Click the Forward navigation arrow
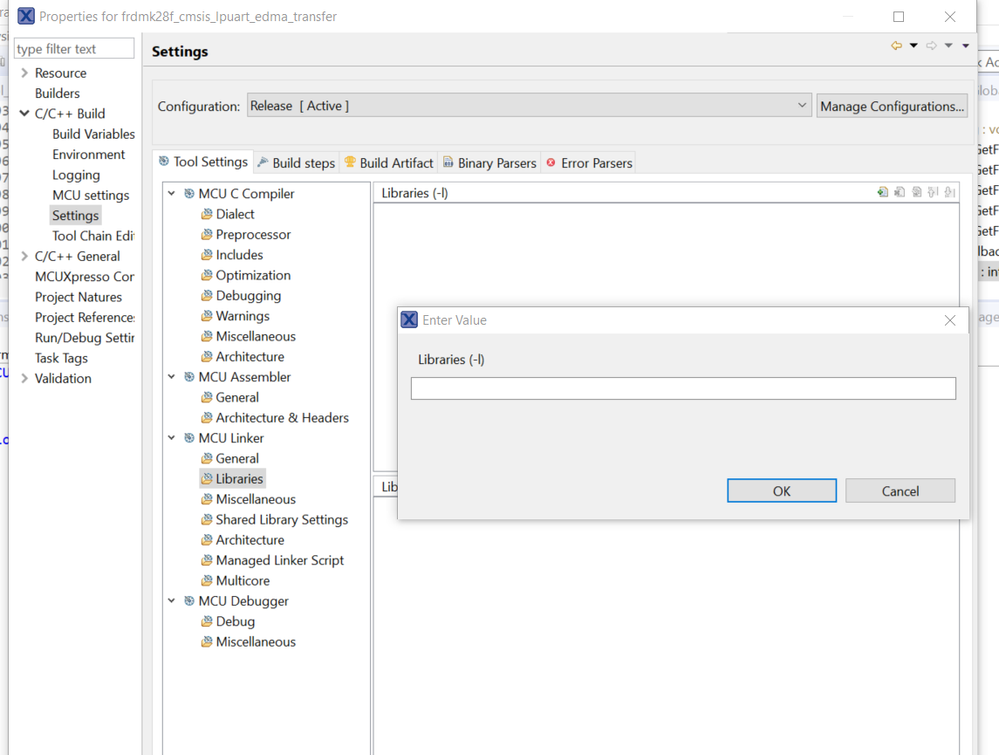 [931, 46]
